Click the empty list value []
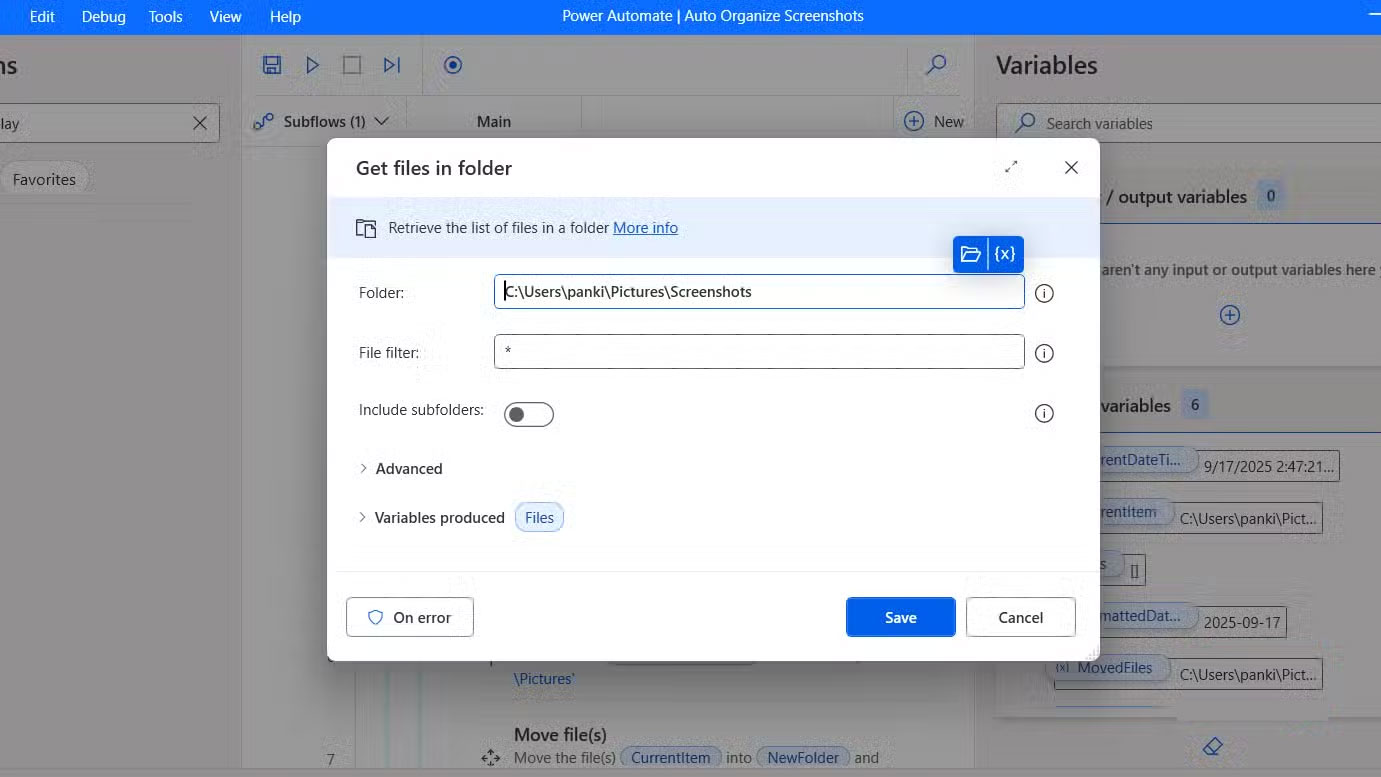1381x777 pixels. [1135, 570]
